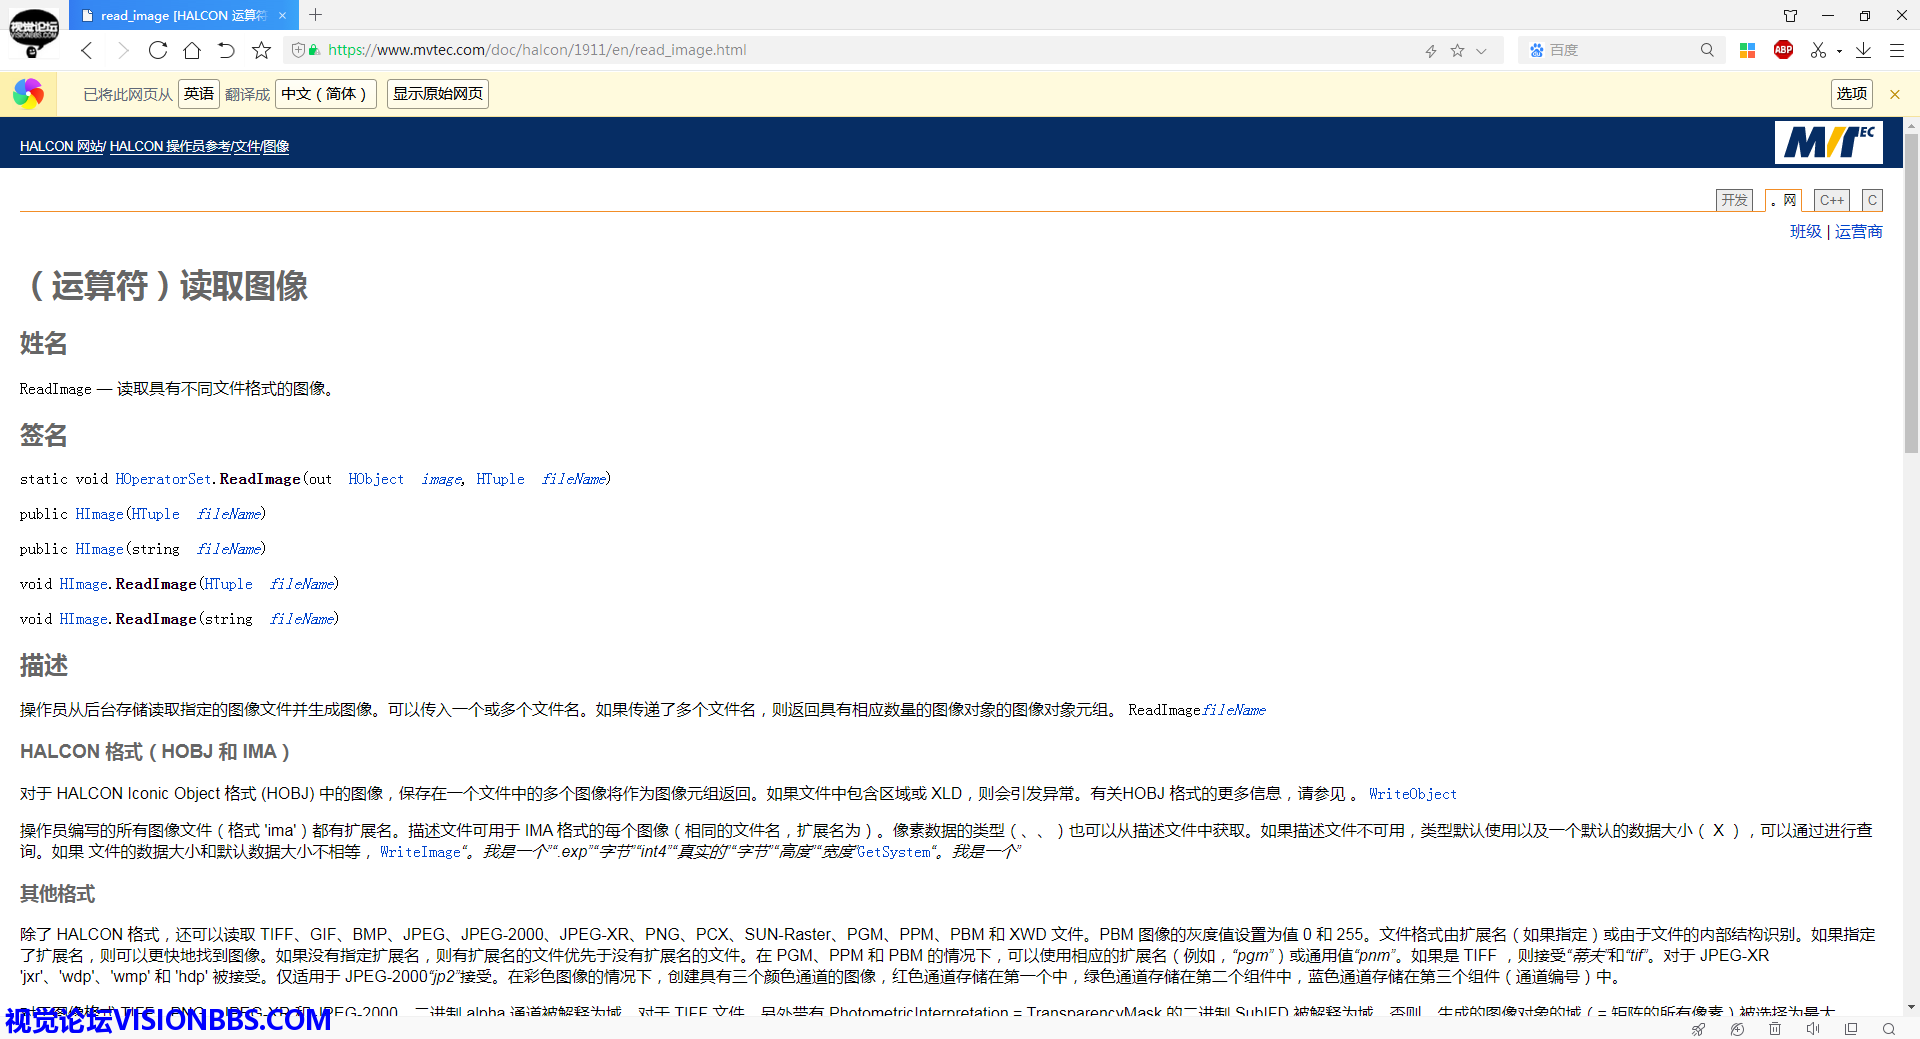Viewport: 1920px width, 1039px height.
Task: Open the HALCON 操作员参考 breadcrumb link
Action: tap(170, 146)
